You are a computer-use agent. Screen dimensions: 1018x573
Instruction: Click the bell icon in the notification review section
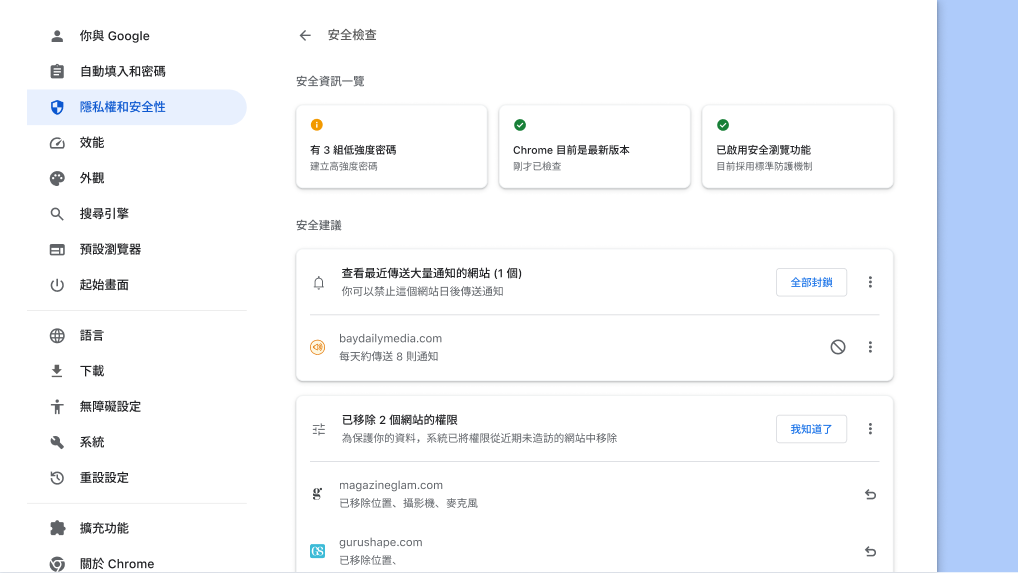pyautogui.click(x=319, y=283)
